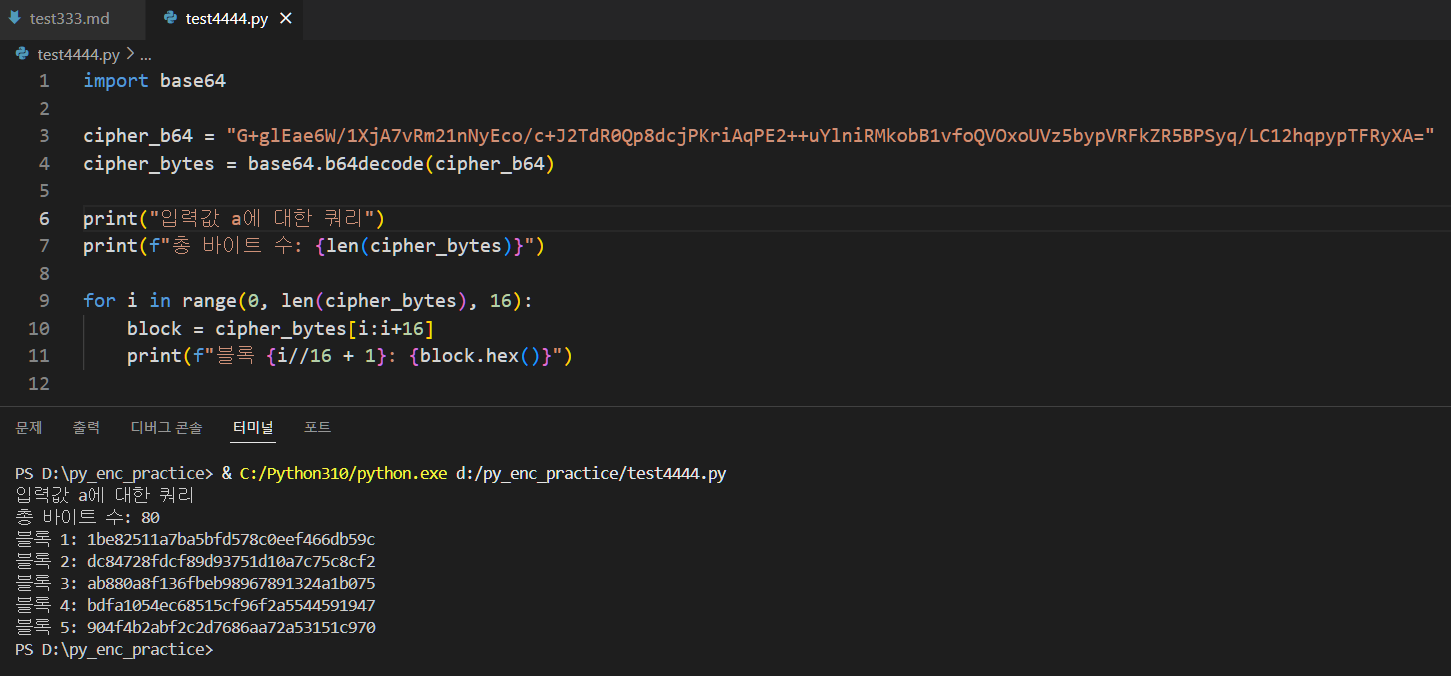Select the test4444.py editor tab
The height and width of the screenshot is (676, 1451).
tap(226, 19)
